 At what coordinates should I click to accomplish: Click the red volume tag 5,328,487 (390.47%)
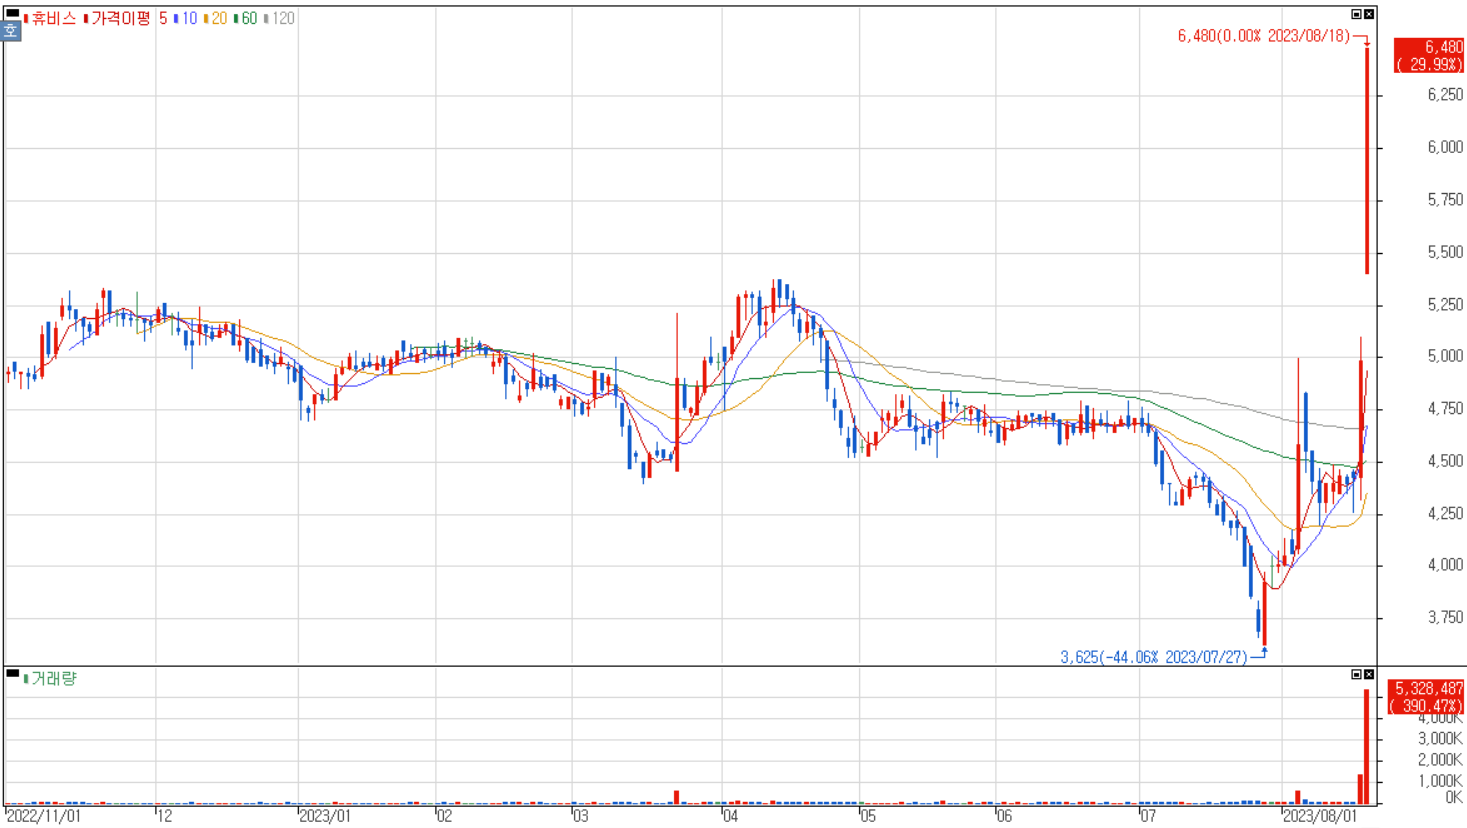click(x=1426, y=697)
